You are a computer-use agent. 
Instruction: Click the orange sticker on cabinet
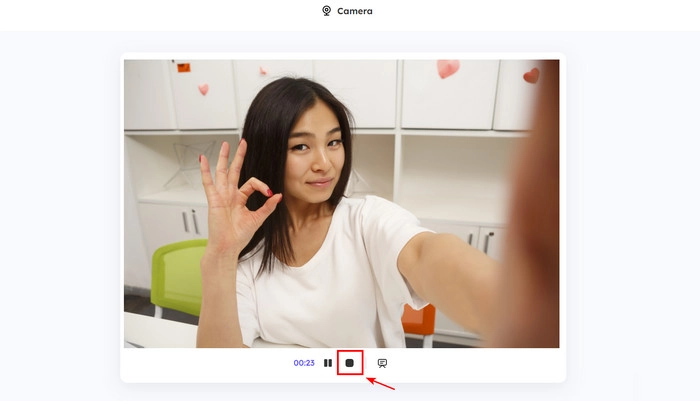click(x=183, y=67)
